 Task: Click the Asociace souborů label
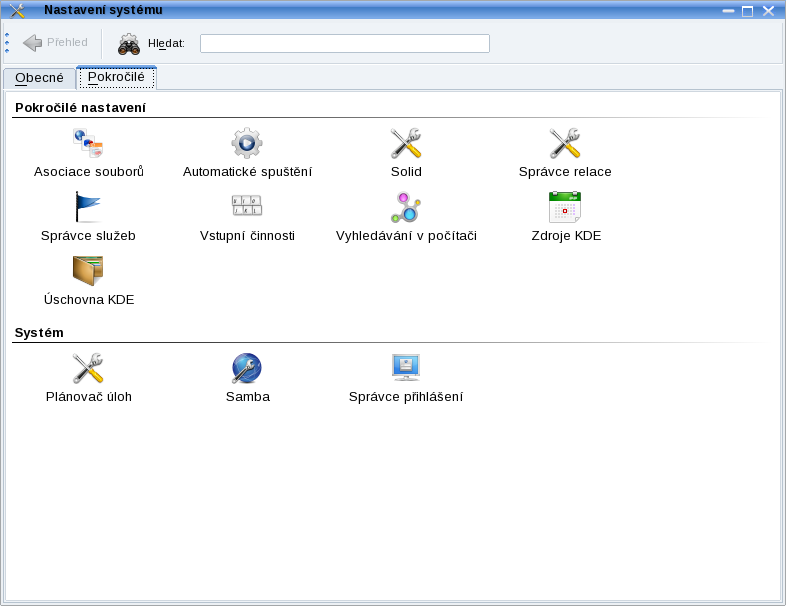tap(89, 172)
